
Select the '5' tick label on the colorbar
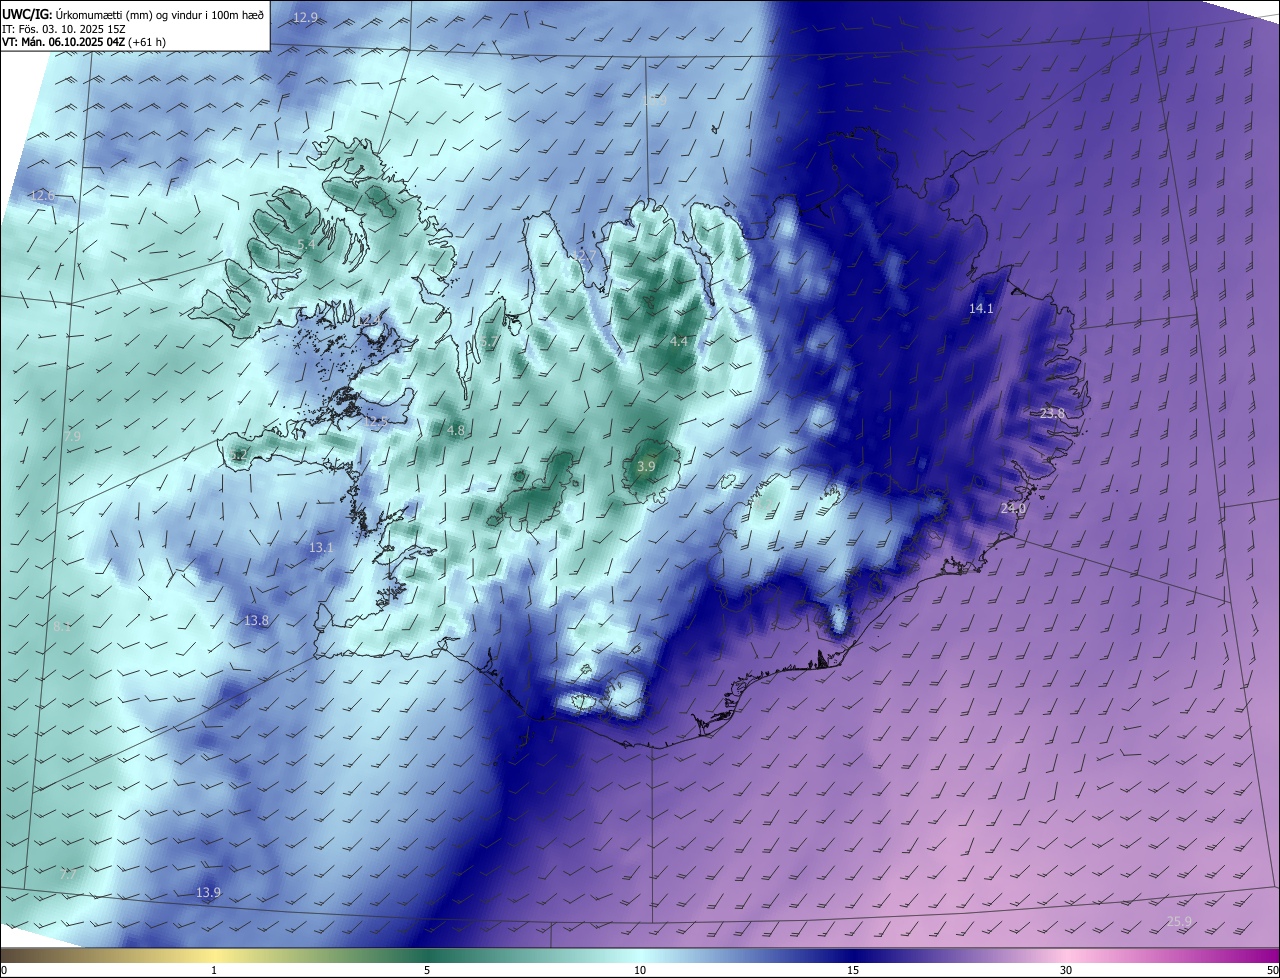coord(427,970)
